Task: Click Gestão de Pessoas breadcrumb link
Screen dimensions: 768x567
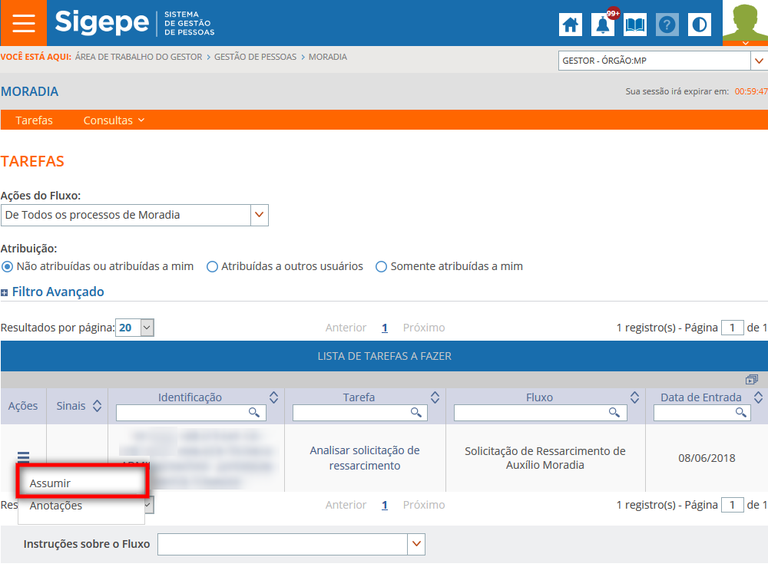Action: (x=255, y=57)
